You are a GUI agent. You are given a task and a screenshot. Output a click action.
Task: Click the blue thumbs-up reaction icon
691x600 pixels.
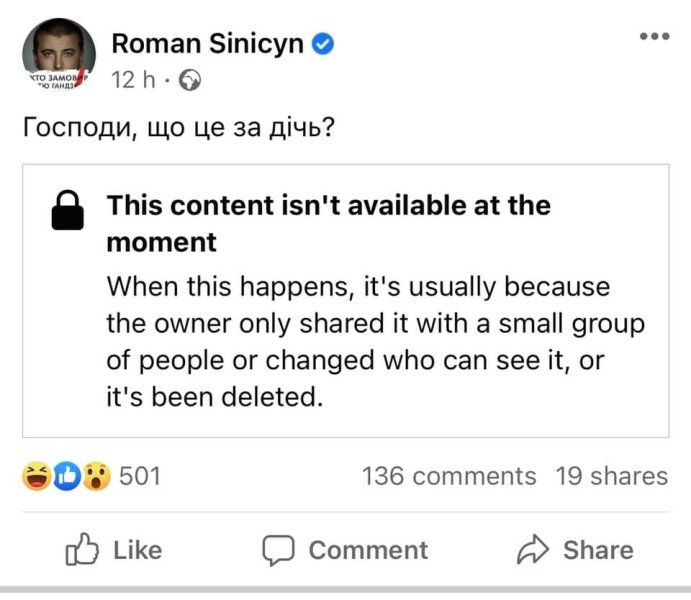tap(66, 477)
